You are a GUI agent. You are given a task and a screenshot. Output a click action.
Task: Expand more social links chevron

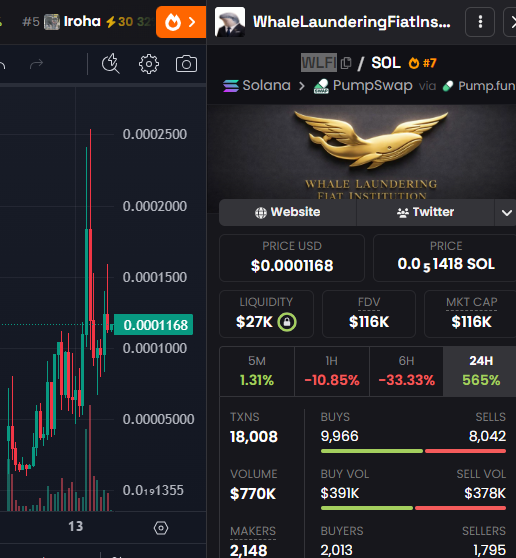click(x=506, y=213)
